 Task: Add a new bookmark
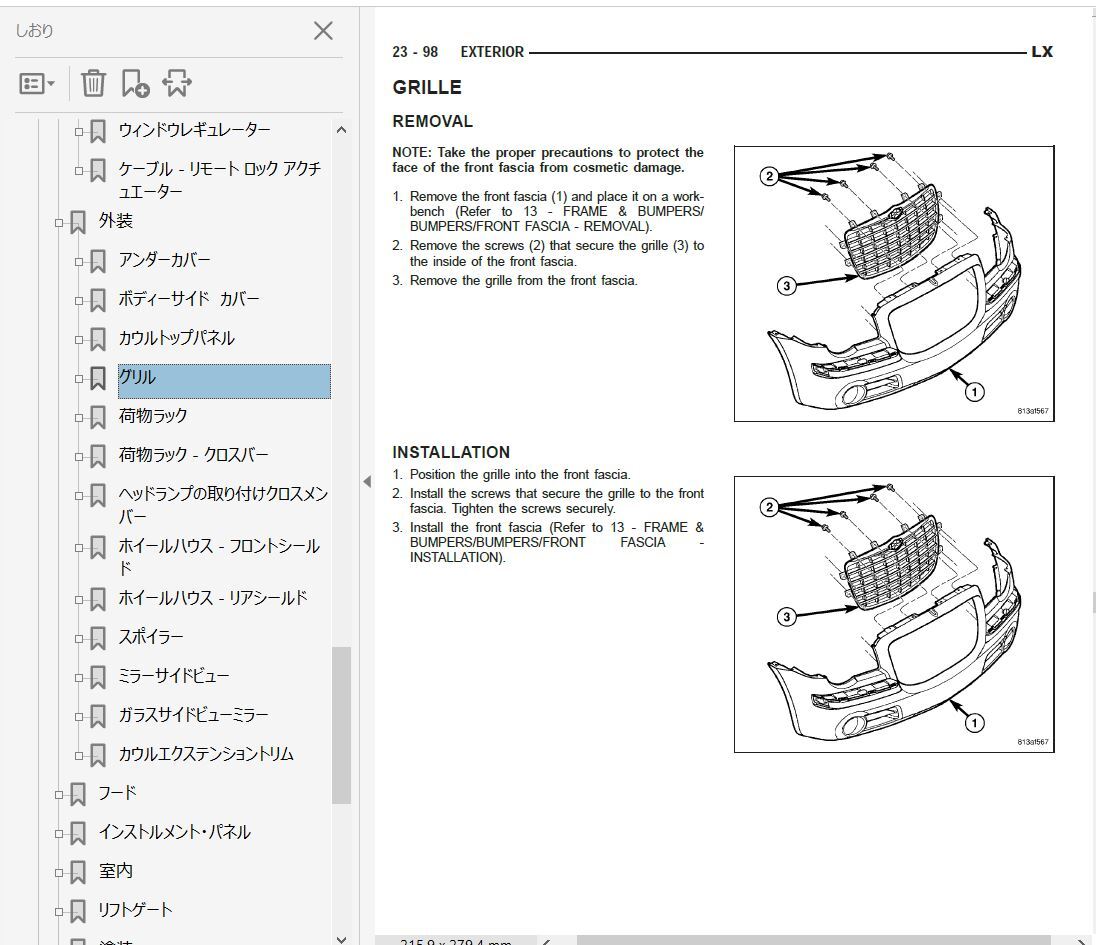(x=135, y=83)
